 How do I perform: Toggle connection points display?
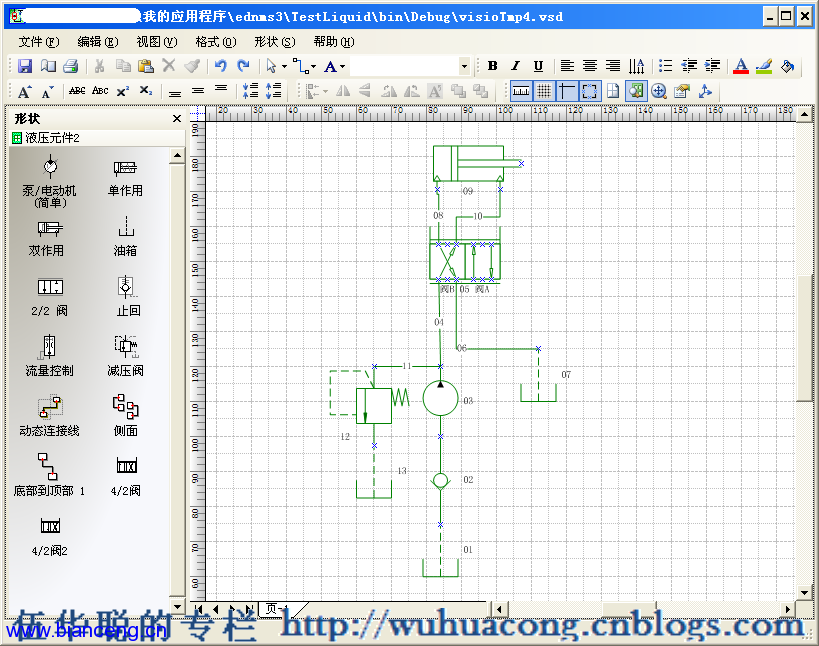click(x=590, y=91)
